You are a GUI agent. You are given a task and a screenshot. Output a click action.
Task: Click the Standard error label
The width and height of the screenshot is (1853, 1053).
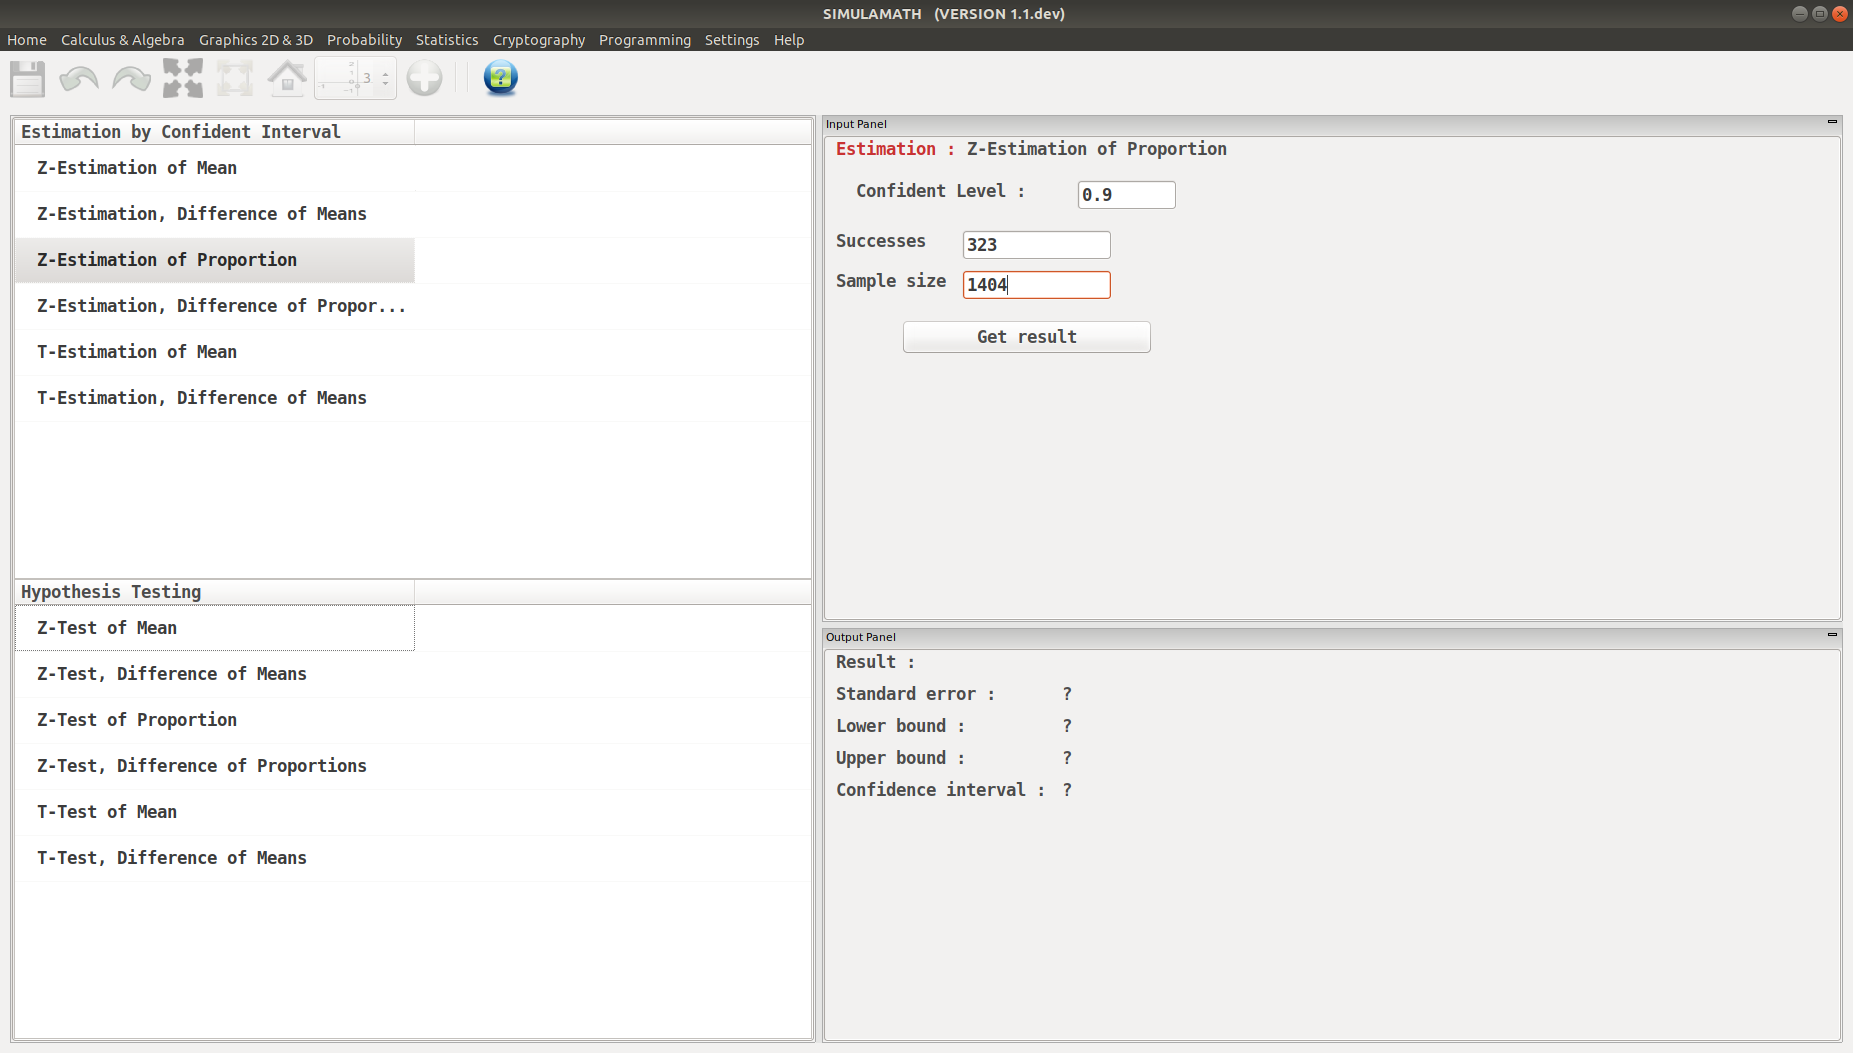(x=915, y=694)
